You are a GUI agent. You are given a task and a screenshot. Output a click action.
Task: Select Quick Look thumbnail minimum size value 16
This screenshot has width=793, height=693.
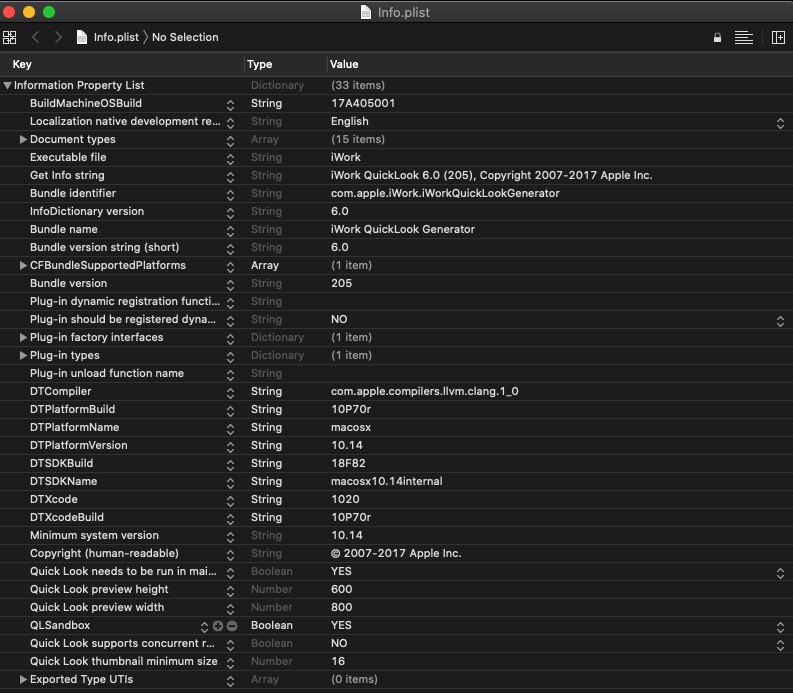tap(338, 661)
